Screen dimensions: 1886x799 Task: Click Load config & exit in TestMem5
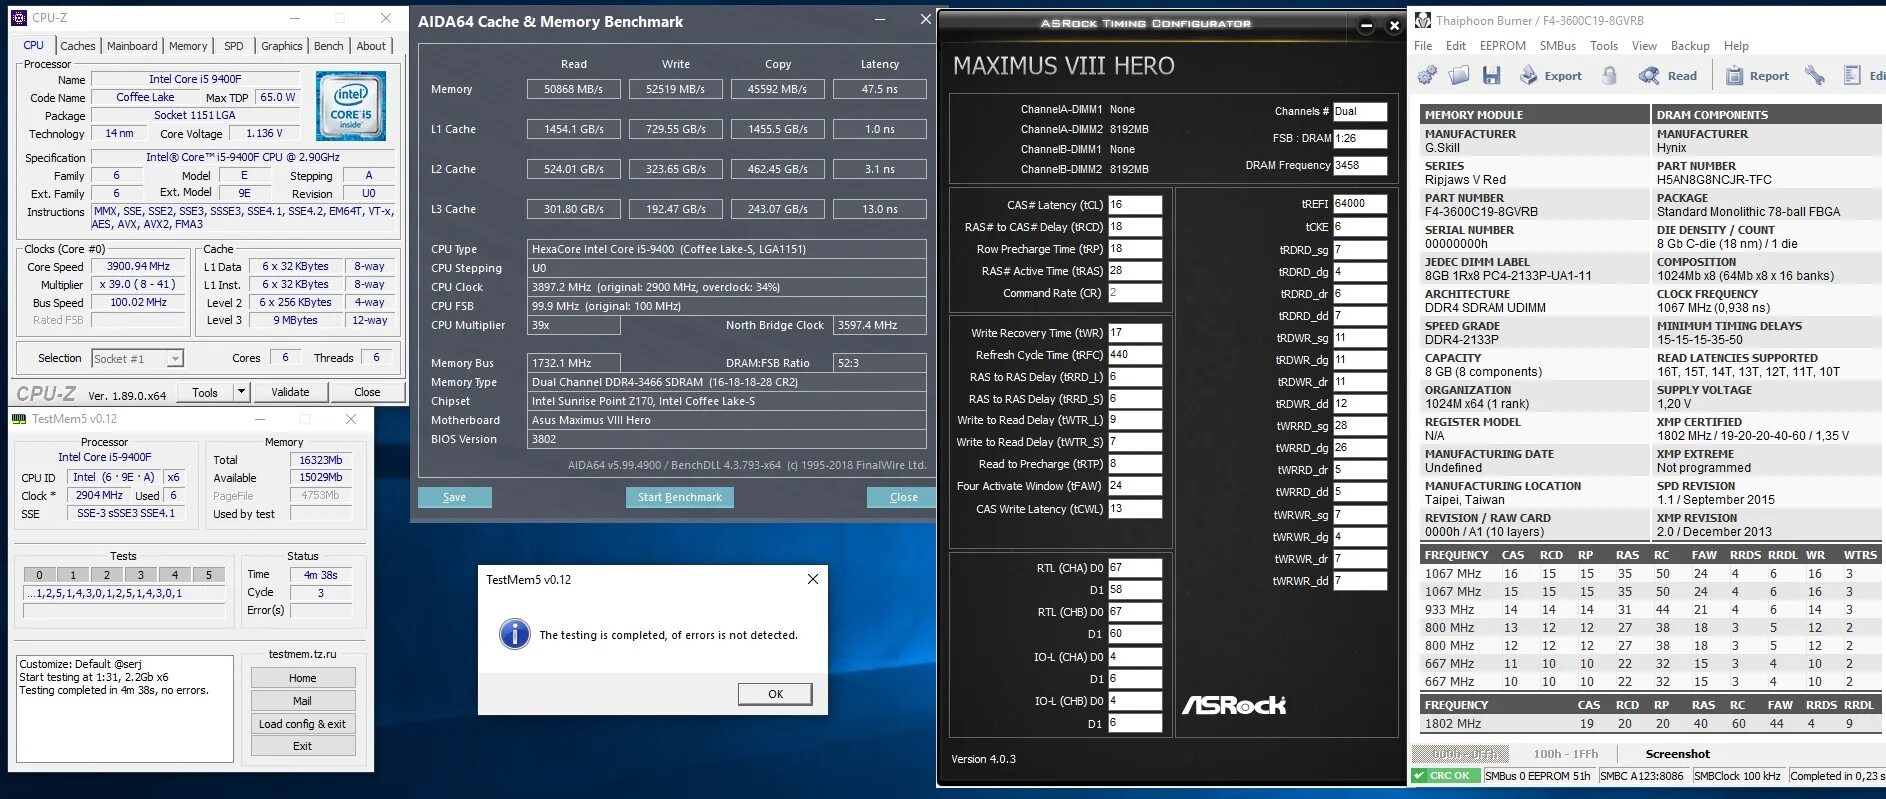click(303, 724)
